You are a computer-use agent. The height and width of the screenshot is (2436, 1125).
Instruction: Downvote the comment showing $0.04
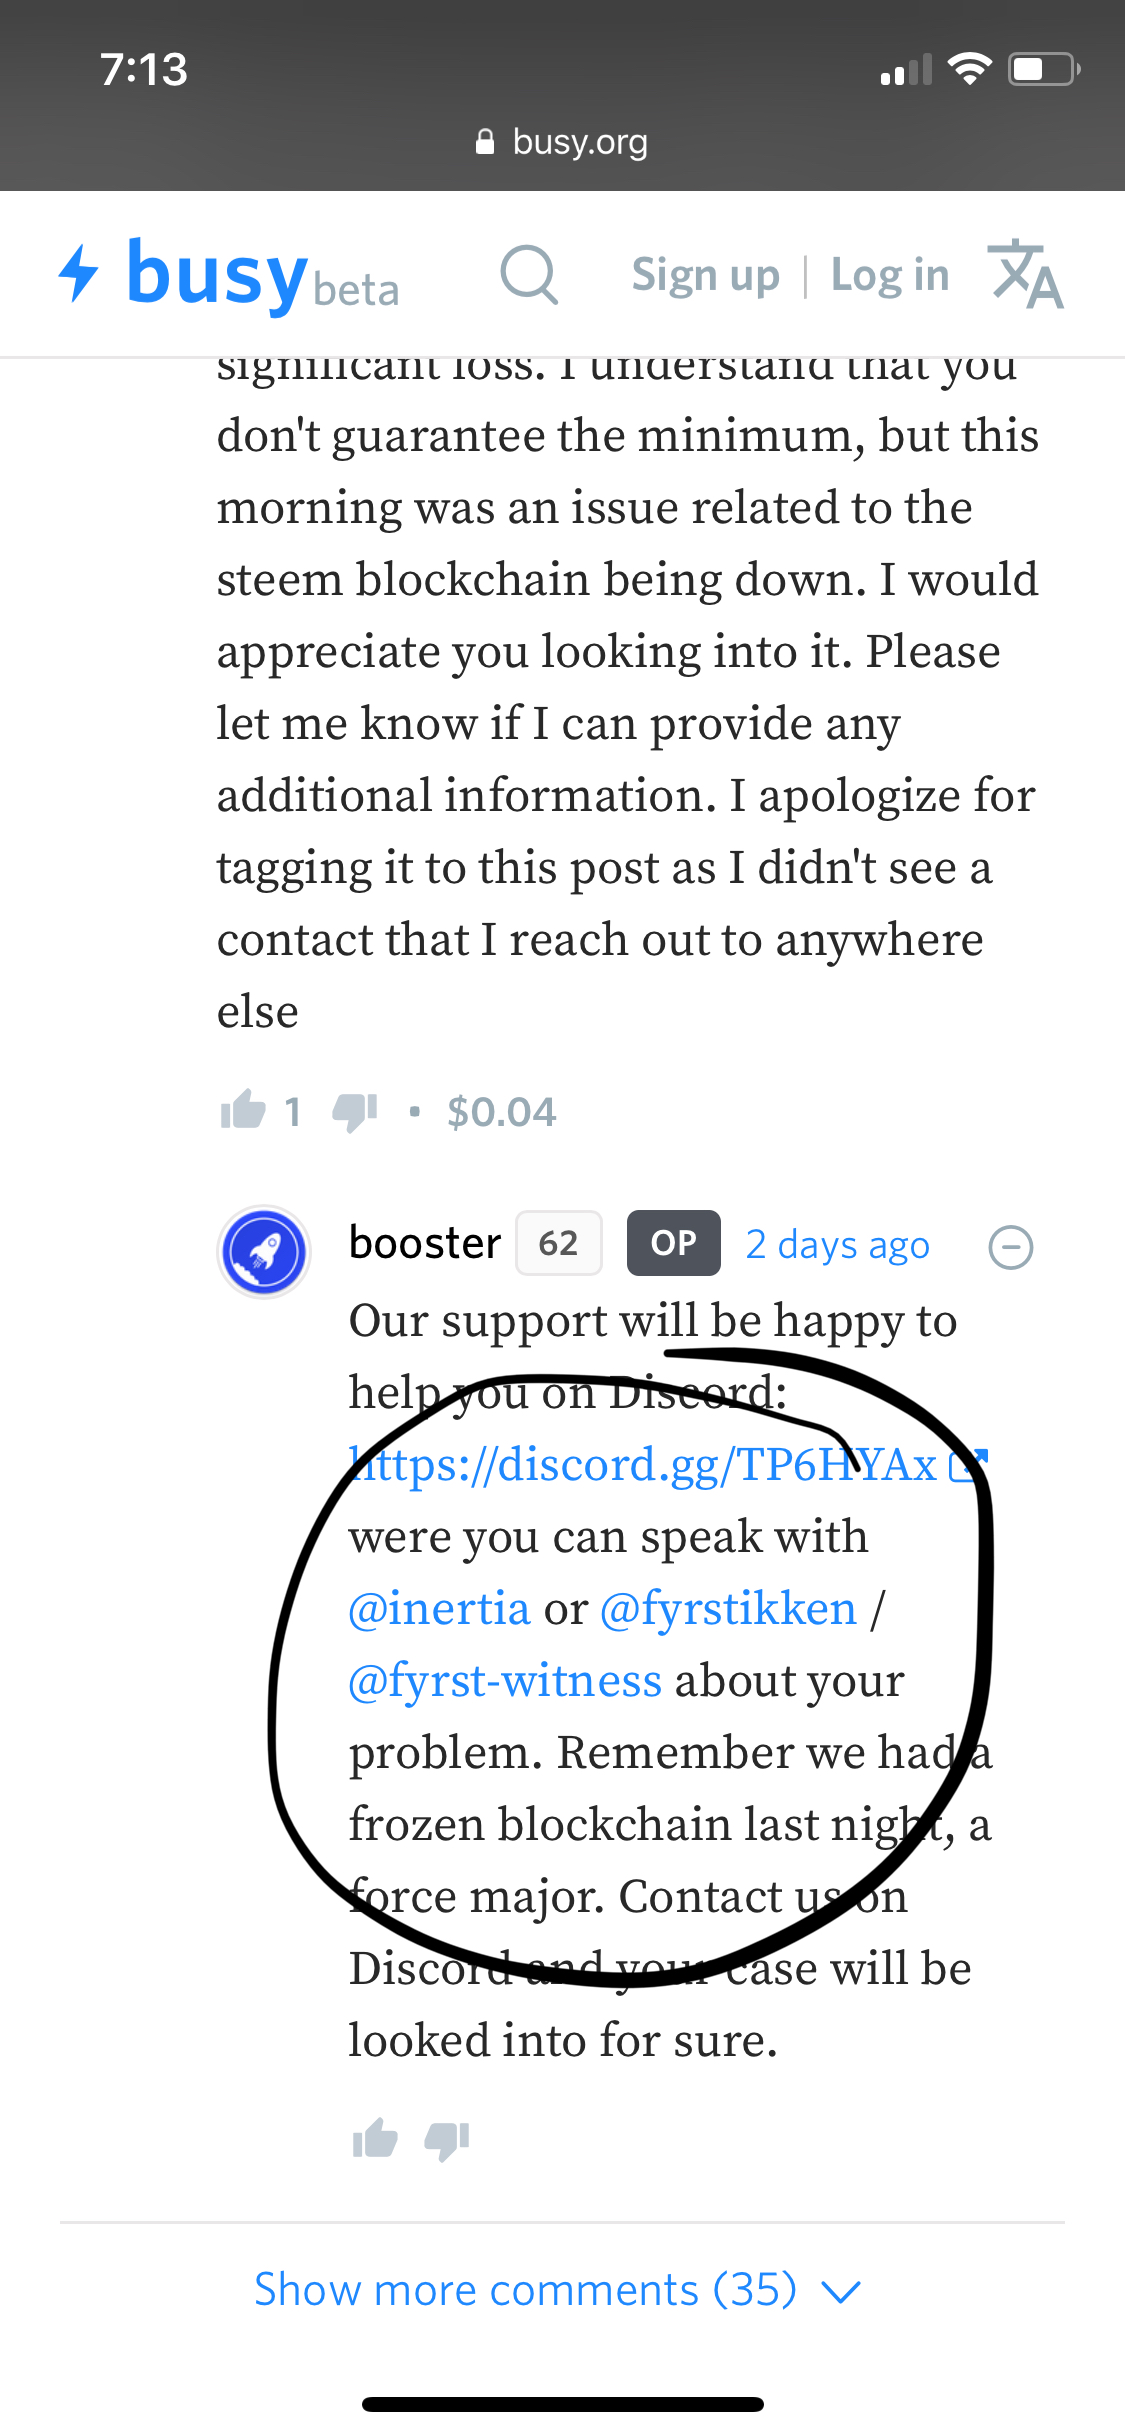355,1112
